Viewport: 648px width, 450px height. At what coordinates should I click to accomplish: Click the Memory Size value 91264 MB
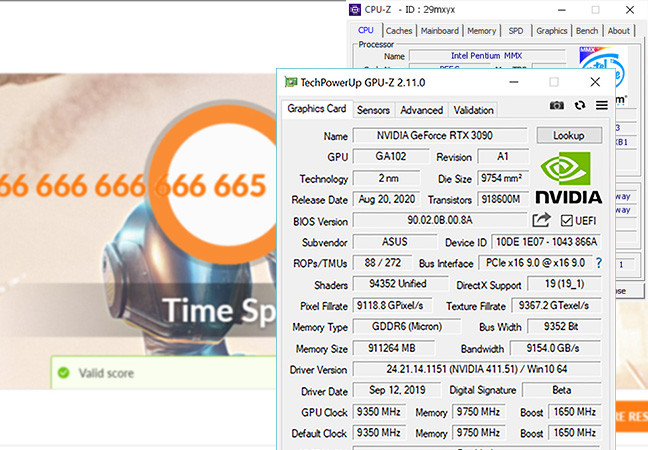coord(394,348)
